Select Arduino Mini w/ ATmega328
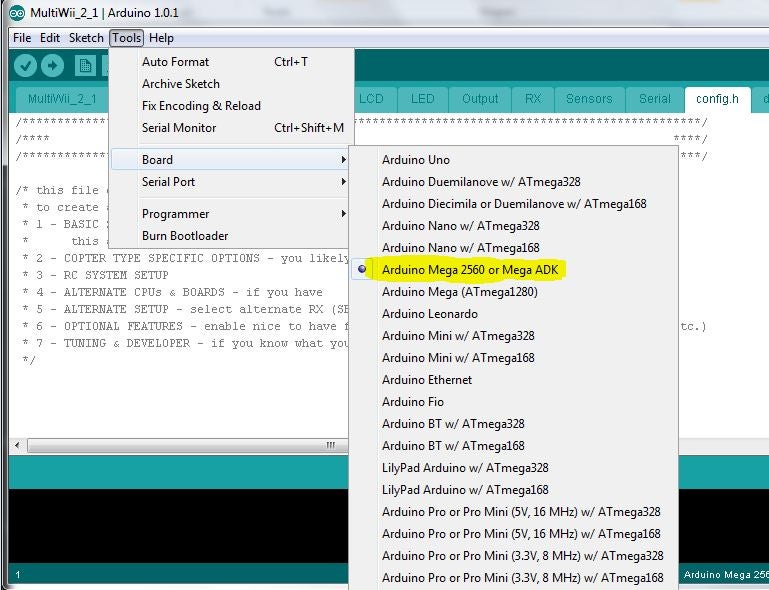 point(514,336)
